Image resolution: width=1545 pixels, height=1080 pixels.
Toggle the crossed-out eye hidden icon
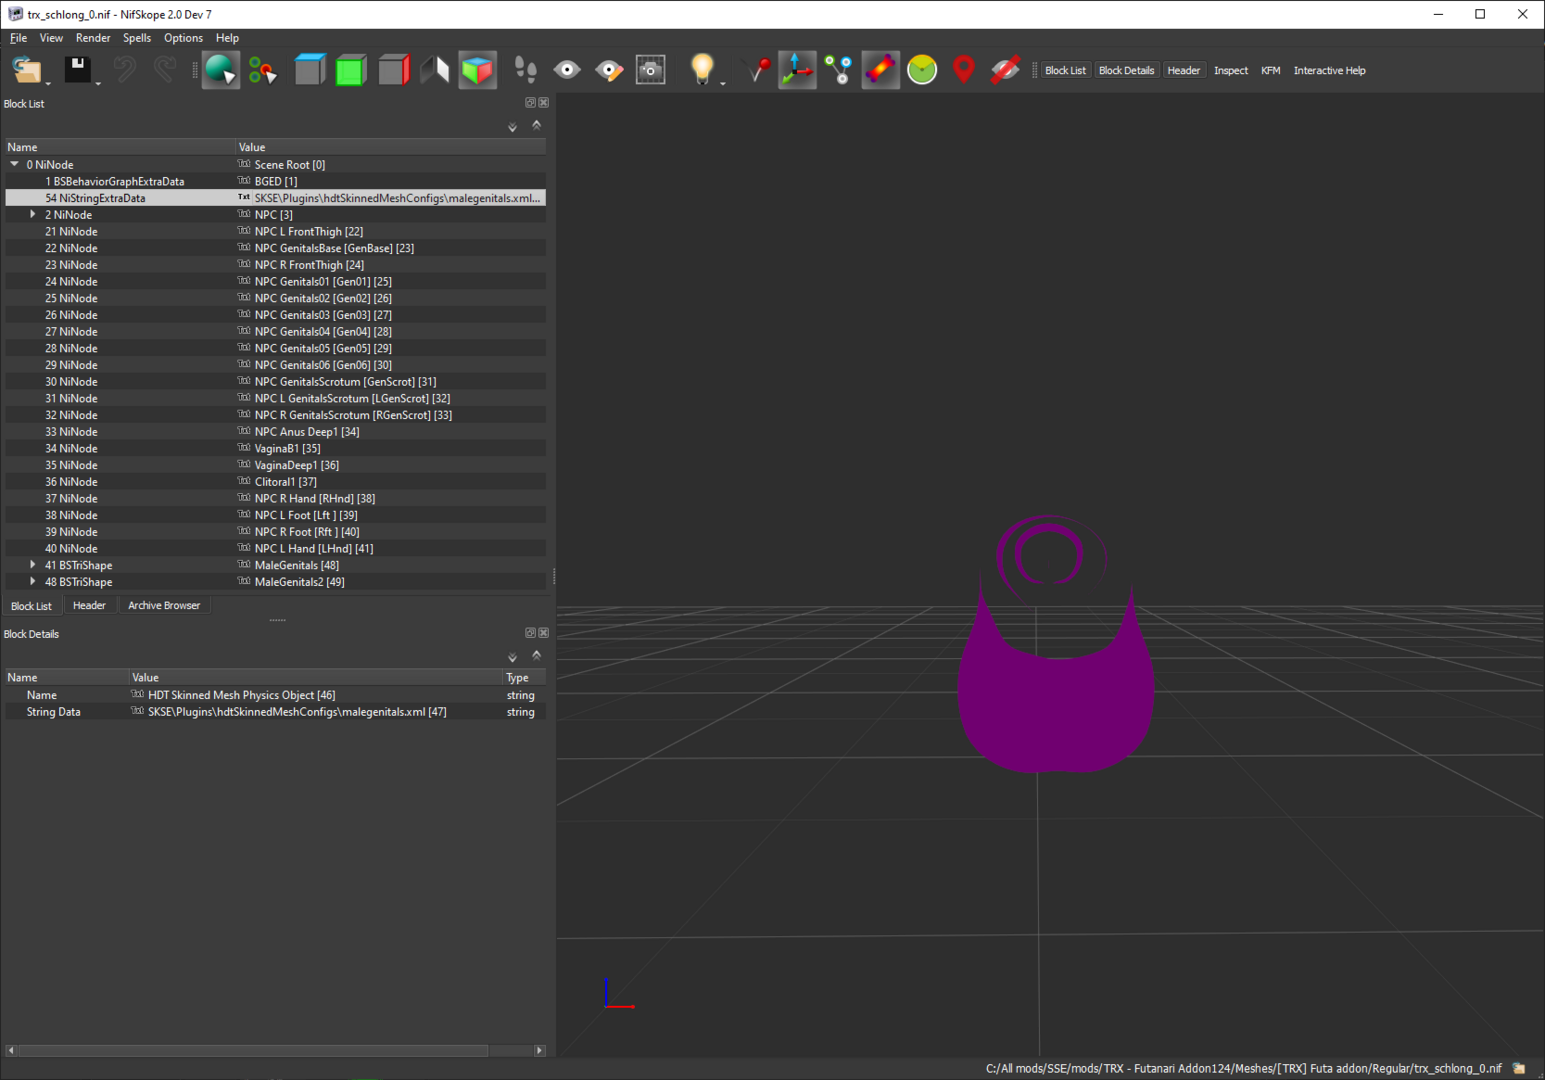[1005, 70]
